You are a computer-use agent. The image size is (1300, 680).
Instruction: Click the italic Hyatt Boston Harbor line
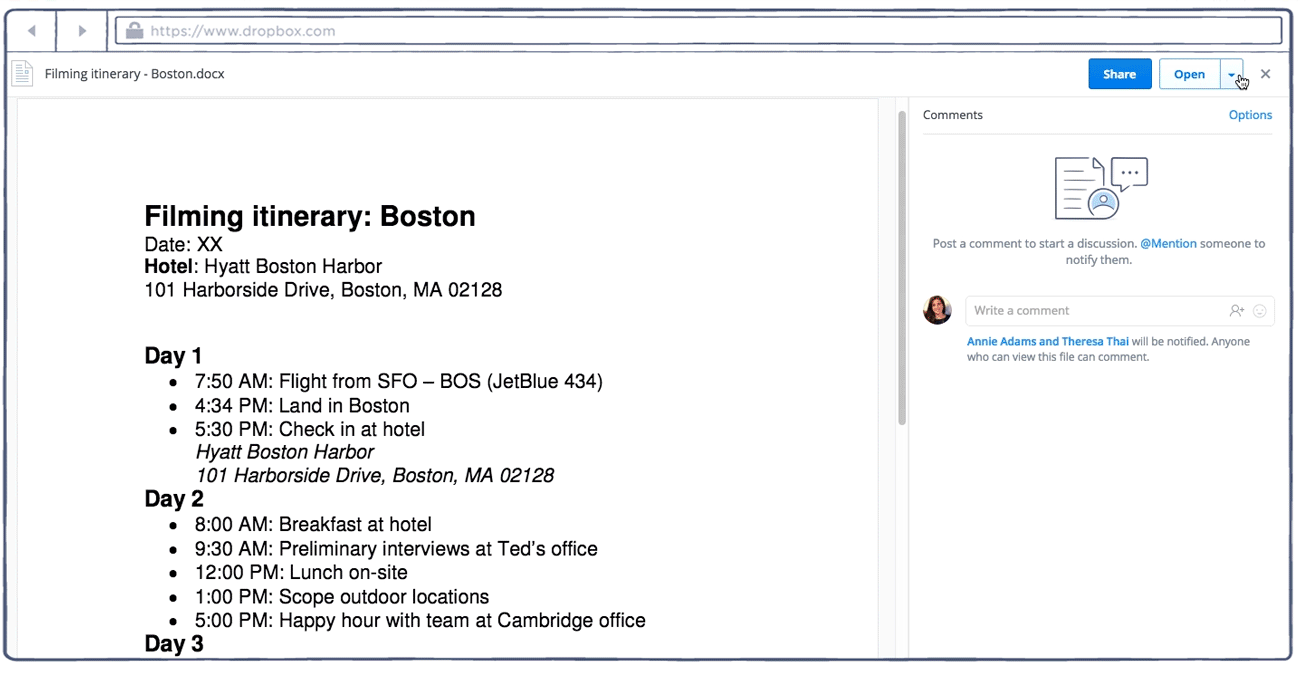point(285,452)
